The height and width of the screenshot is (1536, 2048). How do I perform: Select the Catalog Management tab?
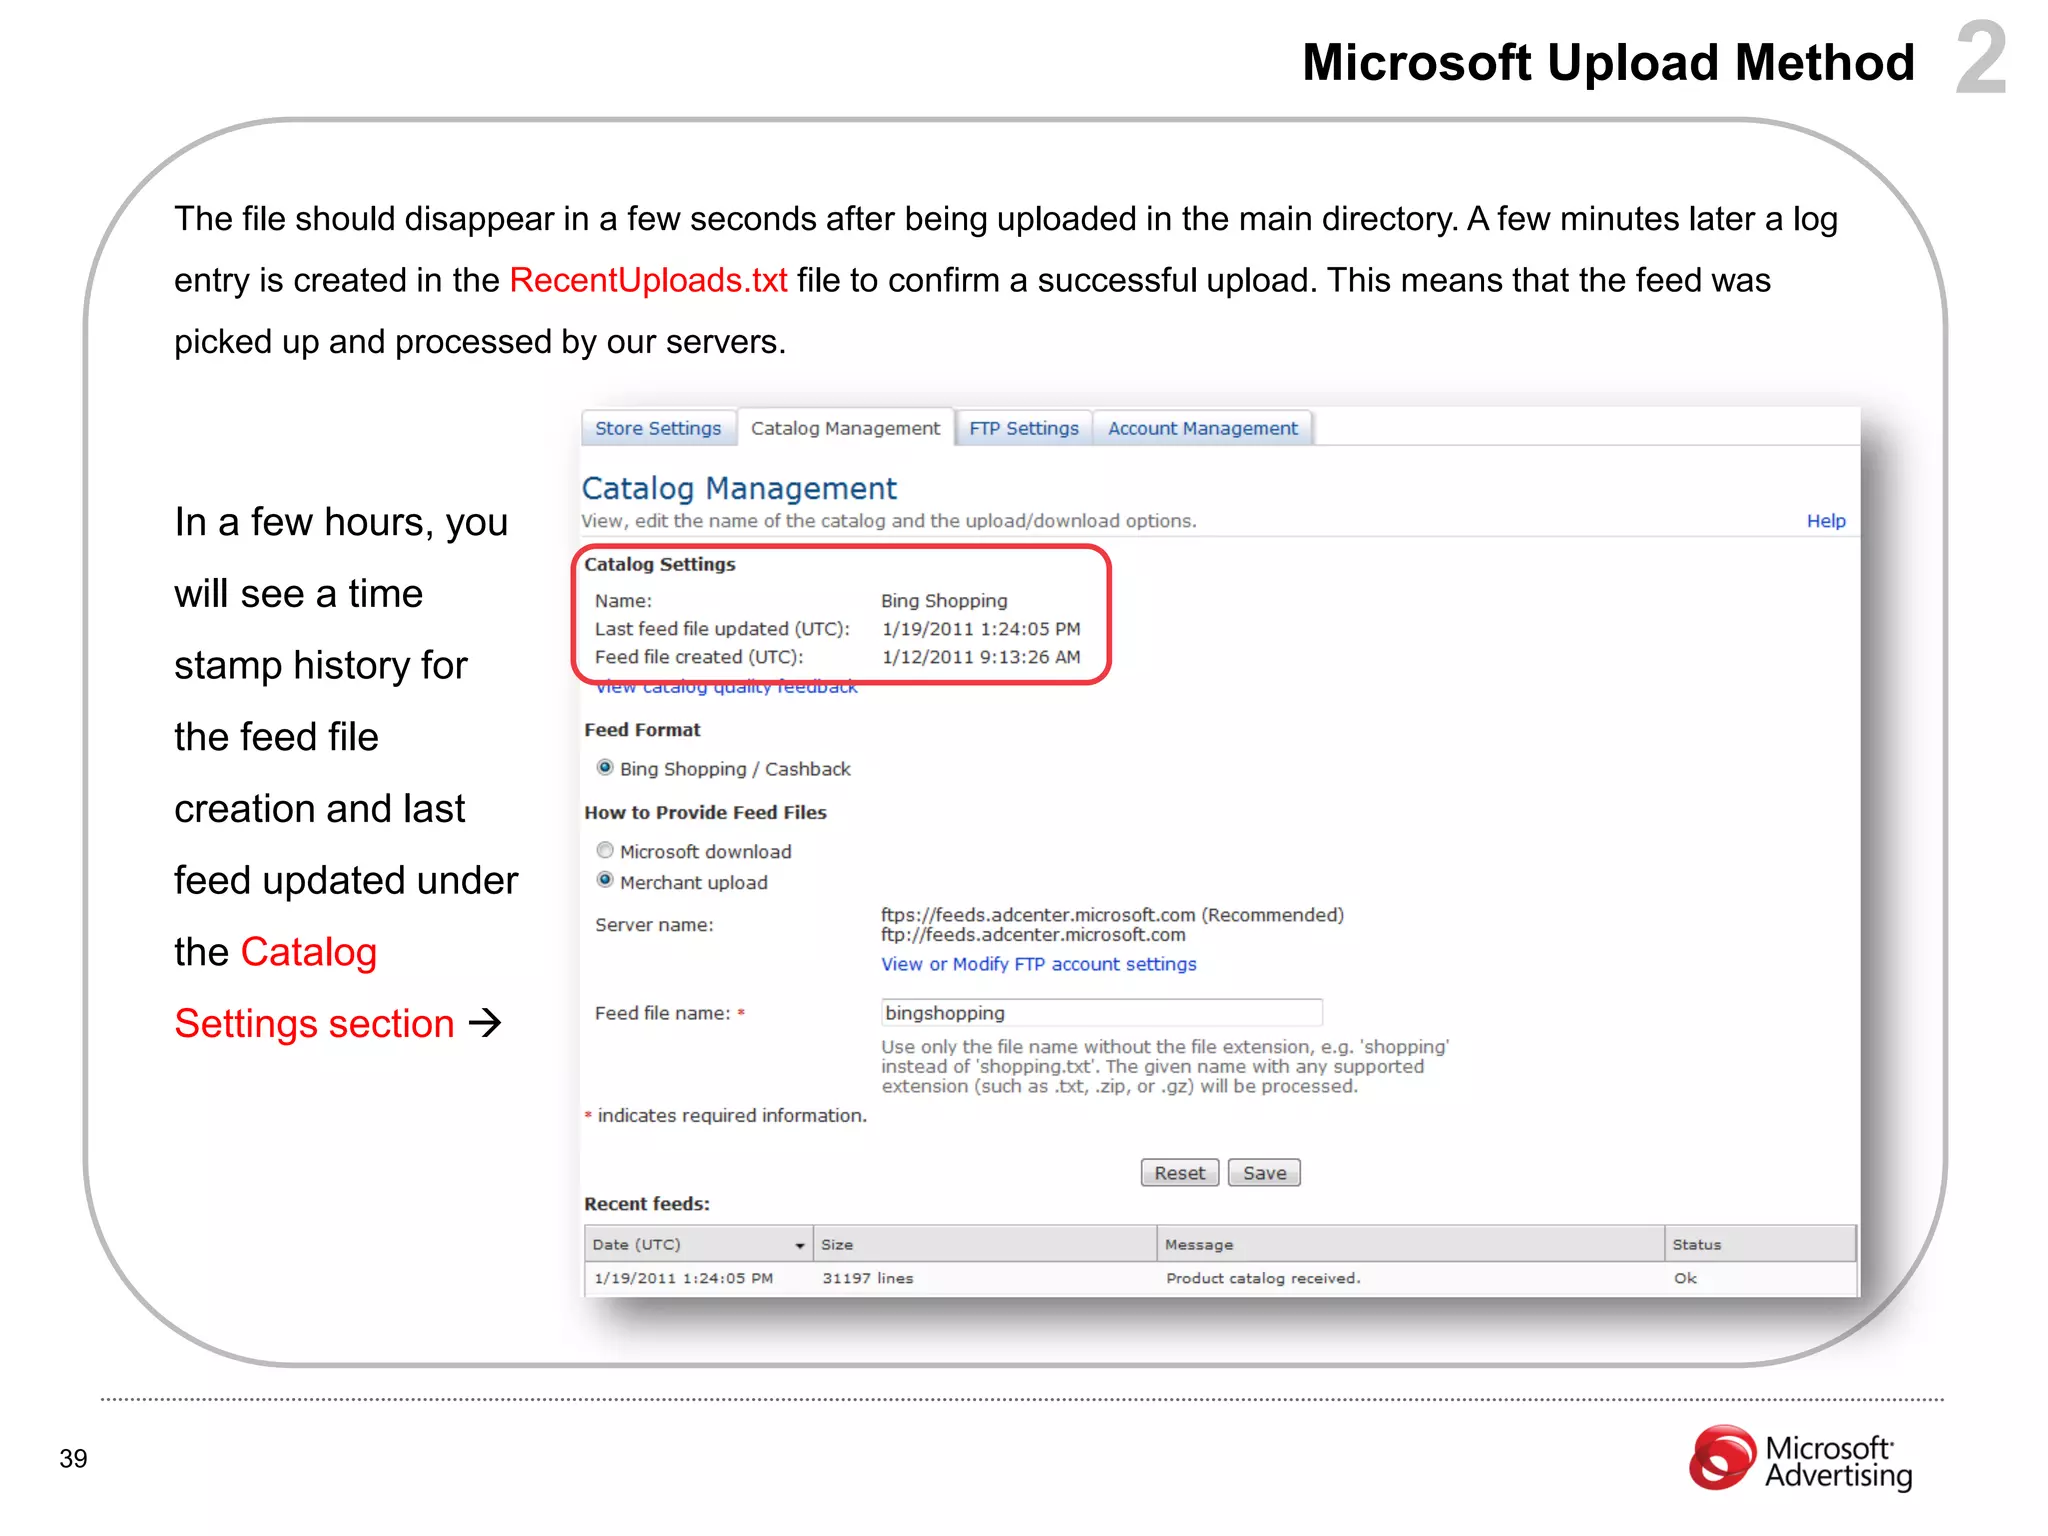point(845,428)
